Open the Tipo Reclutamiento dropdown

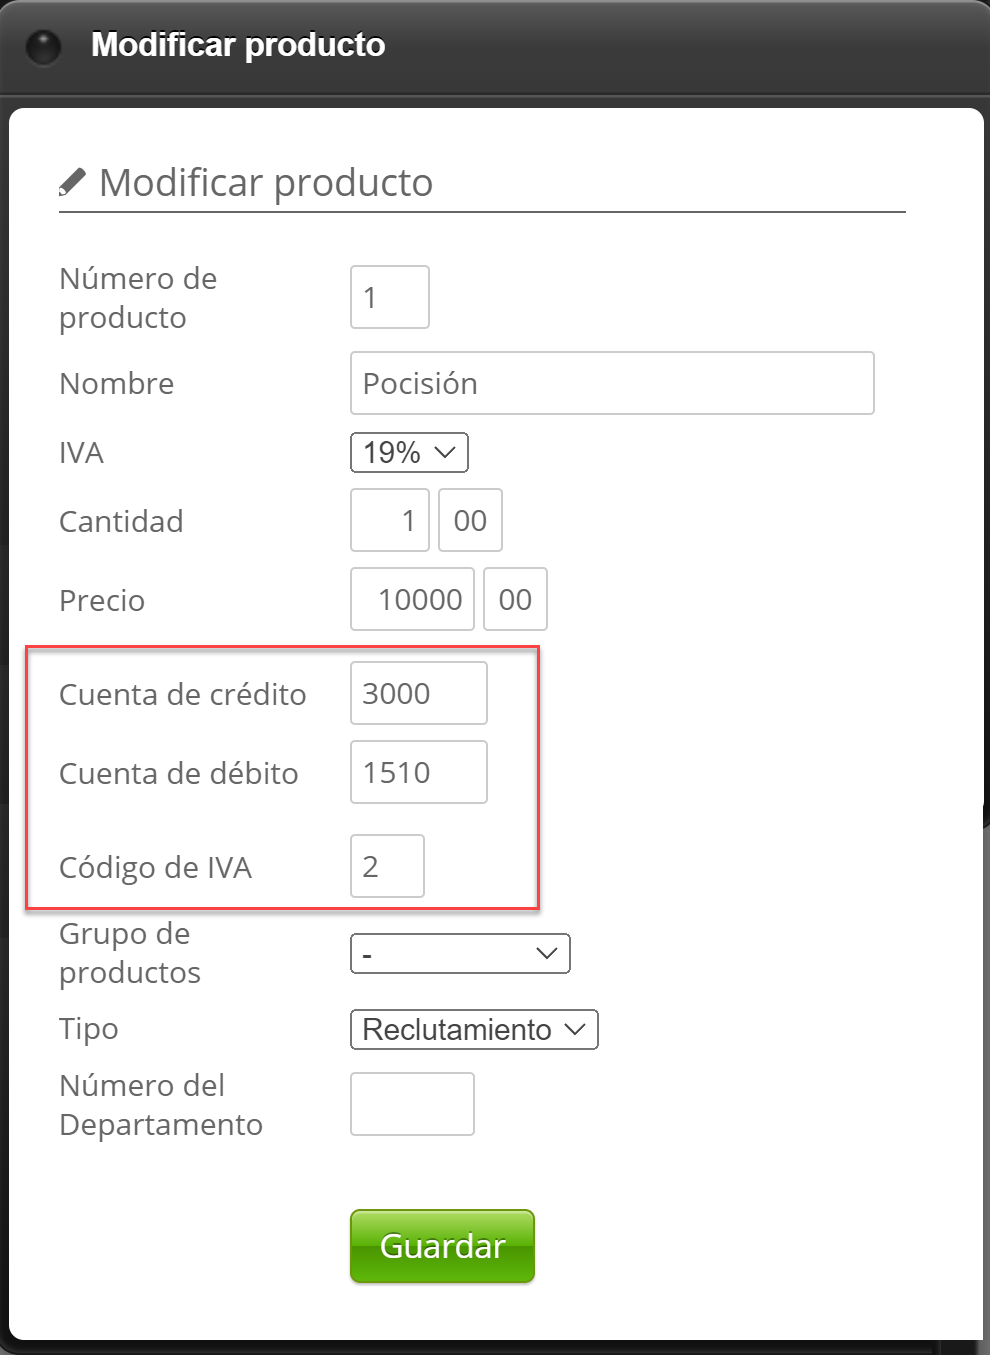pyautogui.click(x=474, y=1029)
